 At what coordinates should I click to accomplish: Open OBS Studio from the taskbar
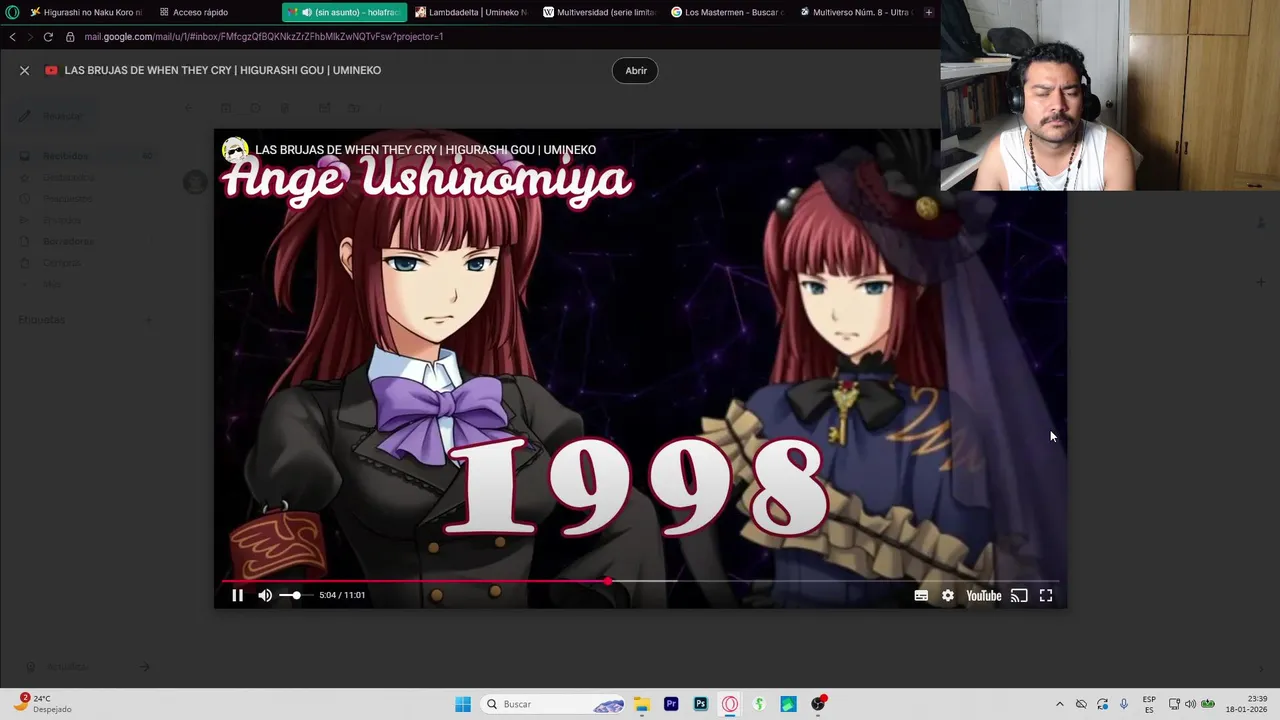[818, 704]
